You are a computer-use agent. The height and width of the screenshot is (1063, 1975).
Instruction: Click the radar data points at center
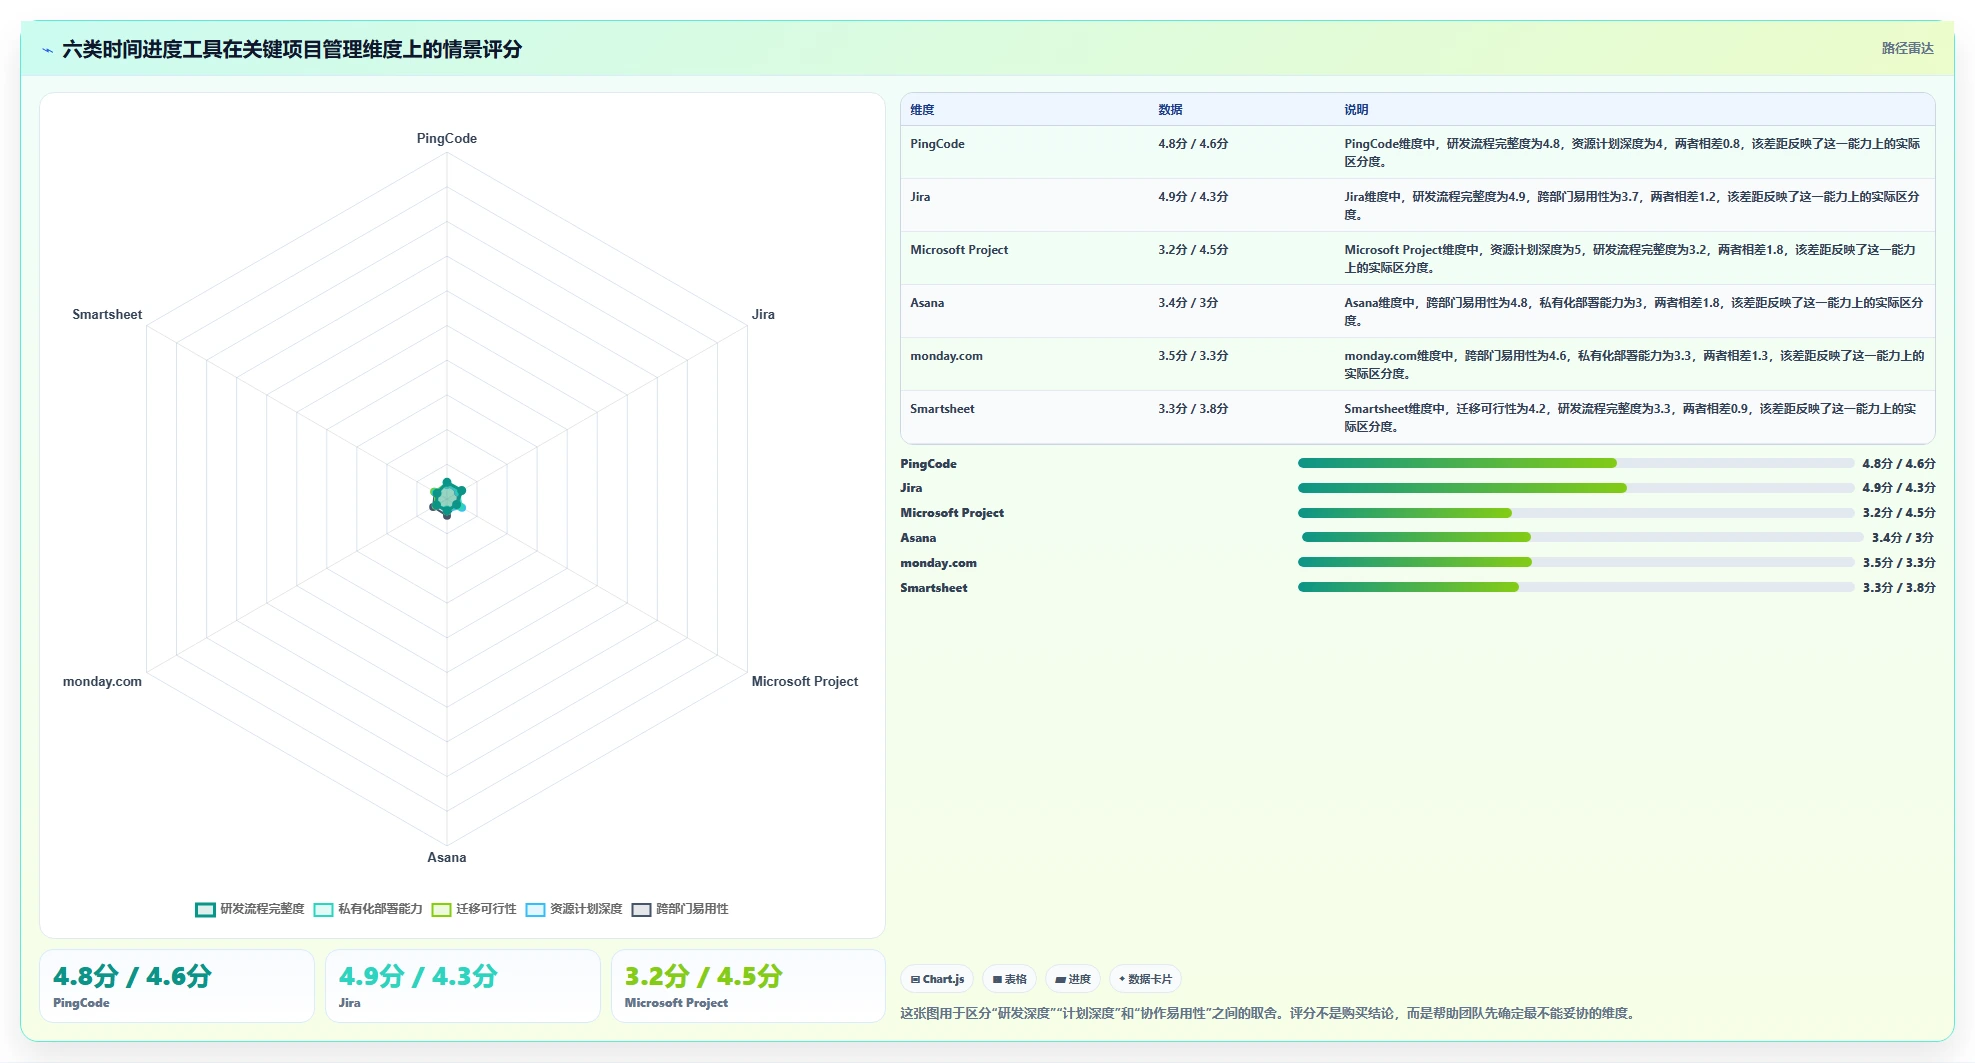tap(447, 498)
